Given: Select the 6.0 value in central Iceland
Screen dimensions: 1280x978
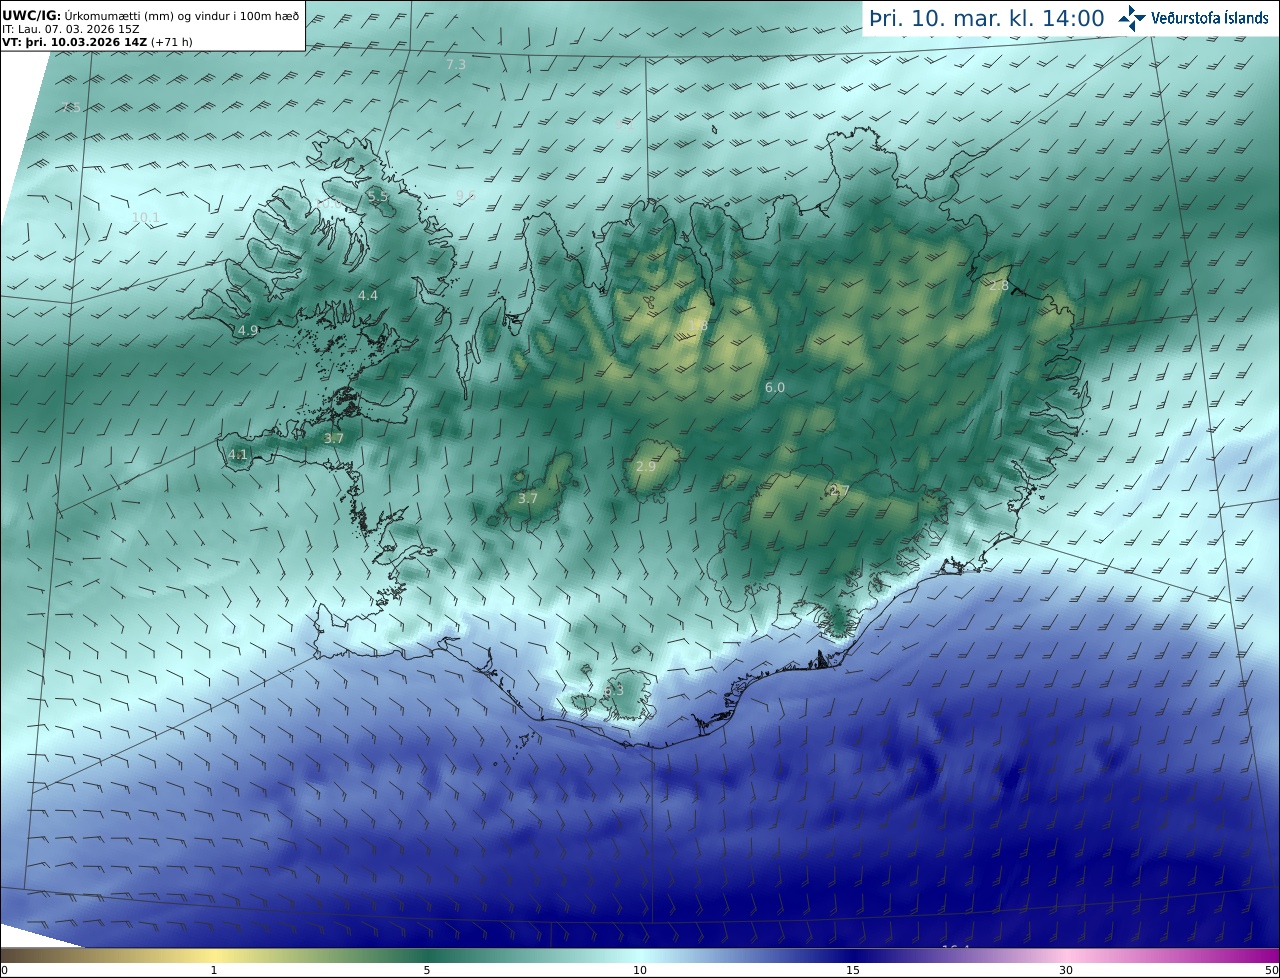Looking at the screenshot, I should click(x=775, y=387).
